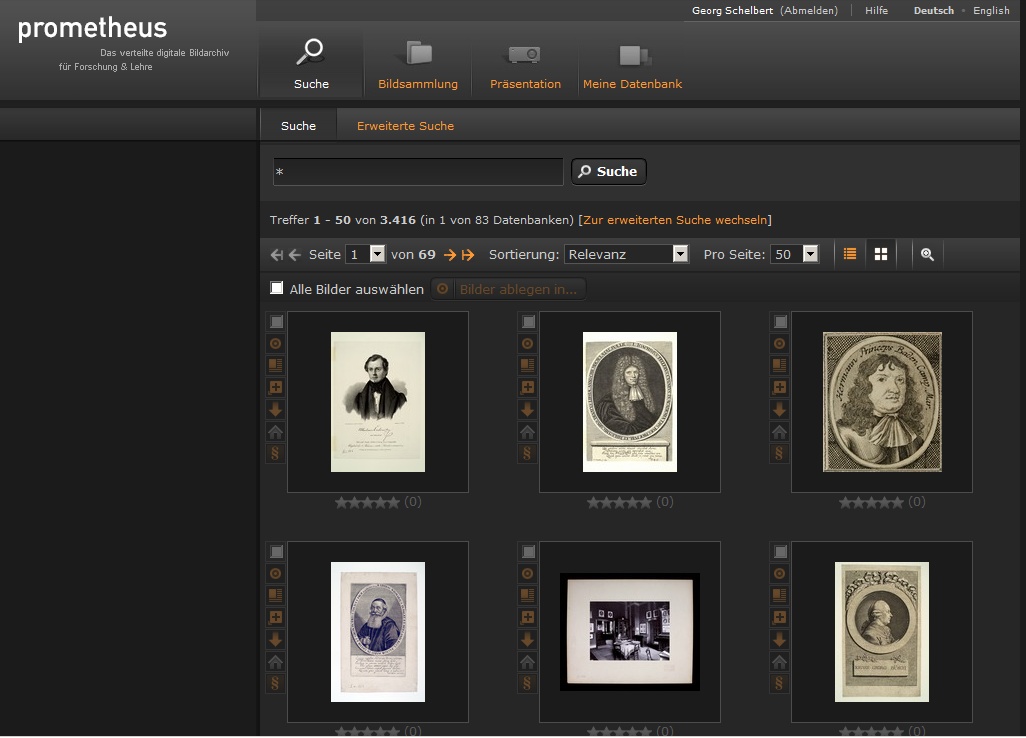The height and width of the screenshot is (738, 1026).
Task: Open the Pro Seite 50 dropdown
Action: tap(794, 254)
